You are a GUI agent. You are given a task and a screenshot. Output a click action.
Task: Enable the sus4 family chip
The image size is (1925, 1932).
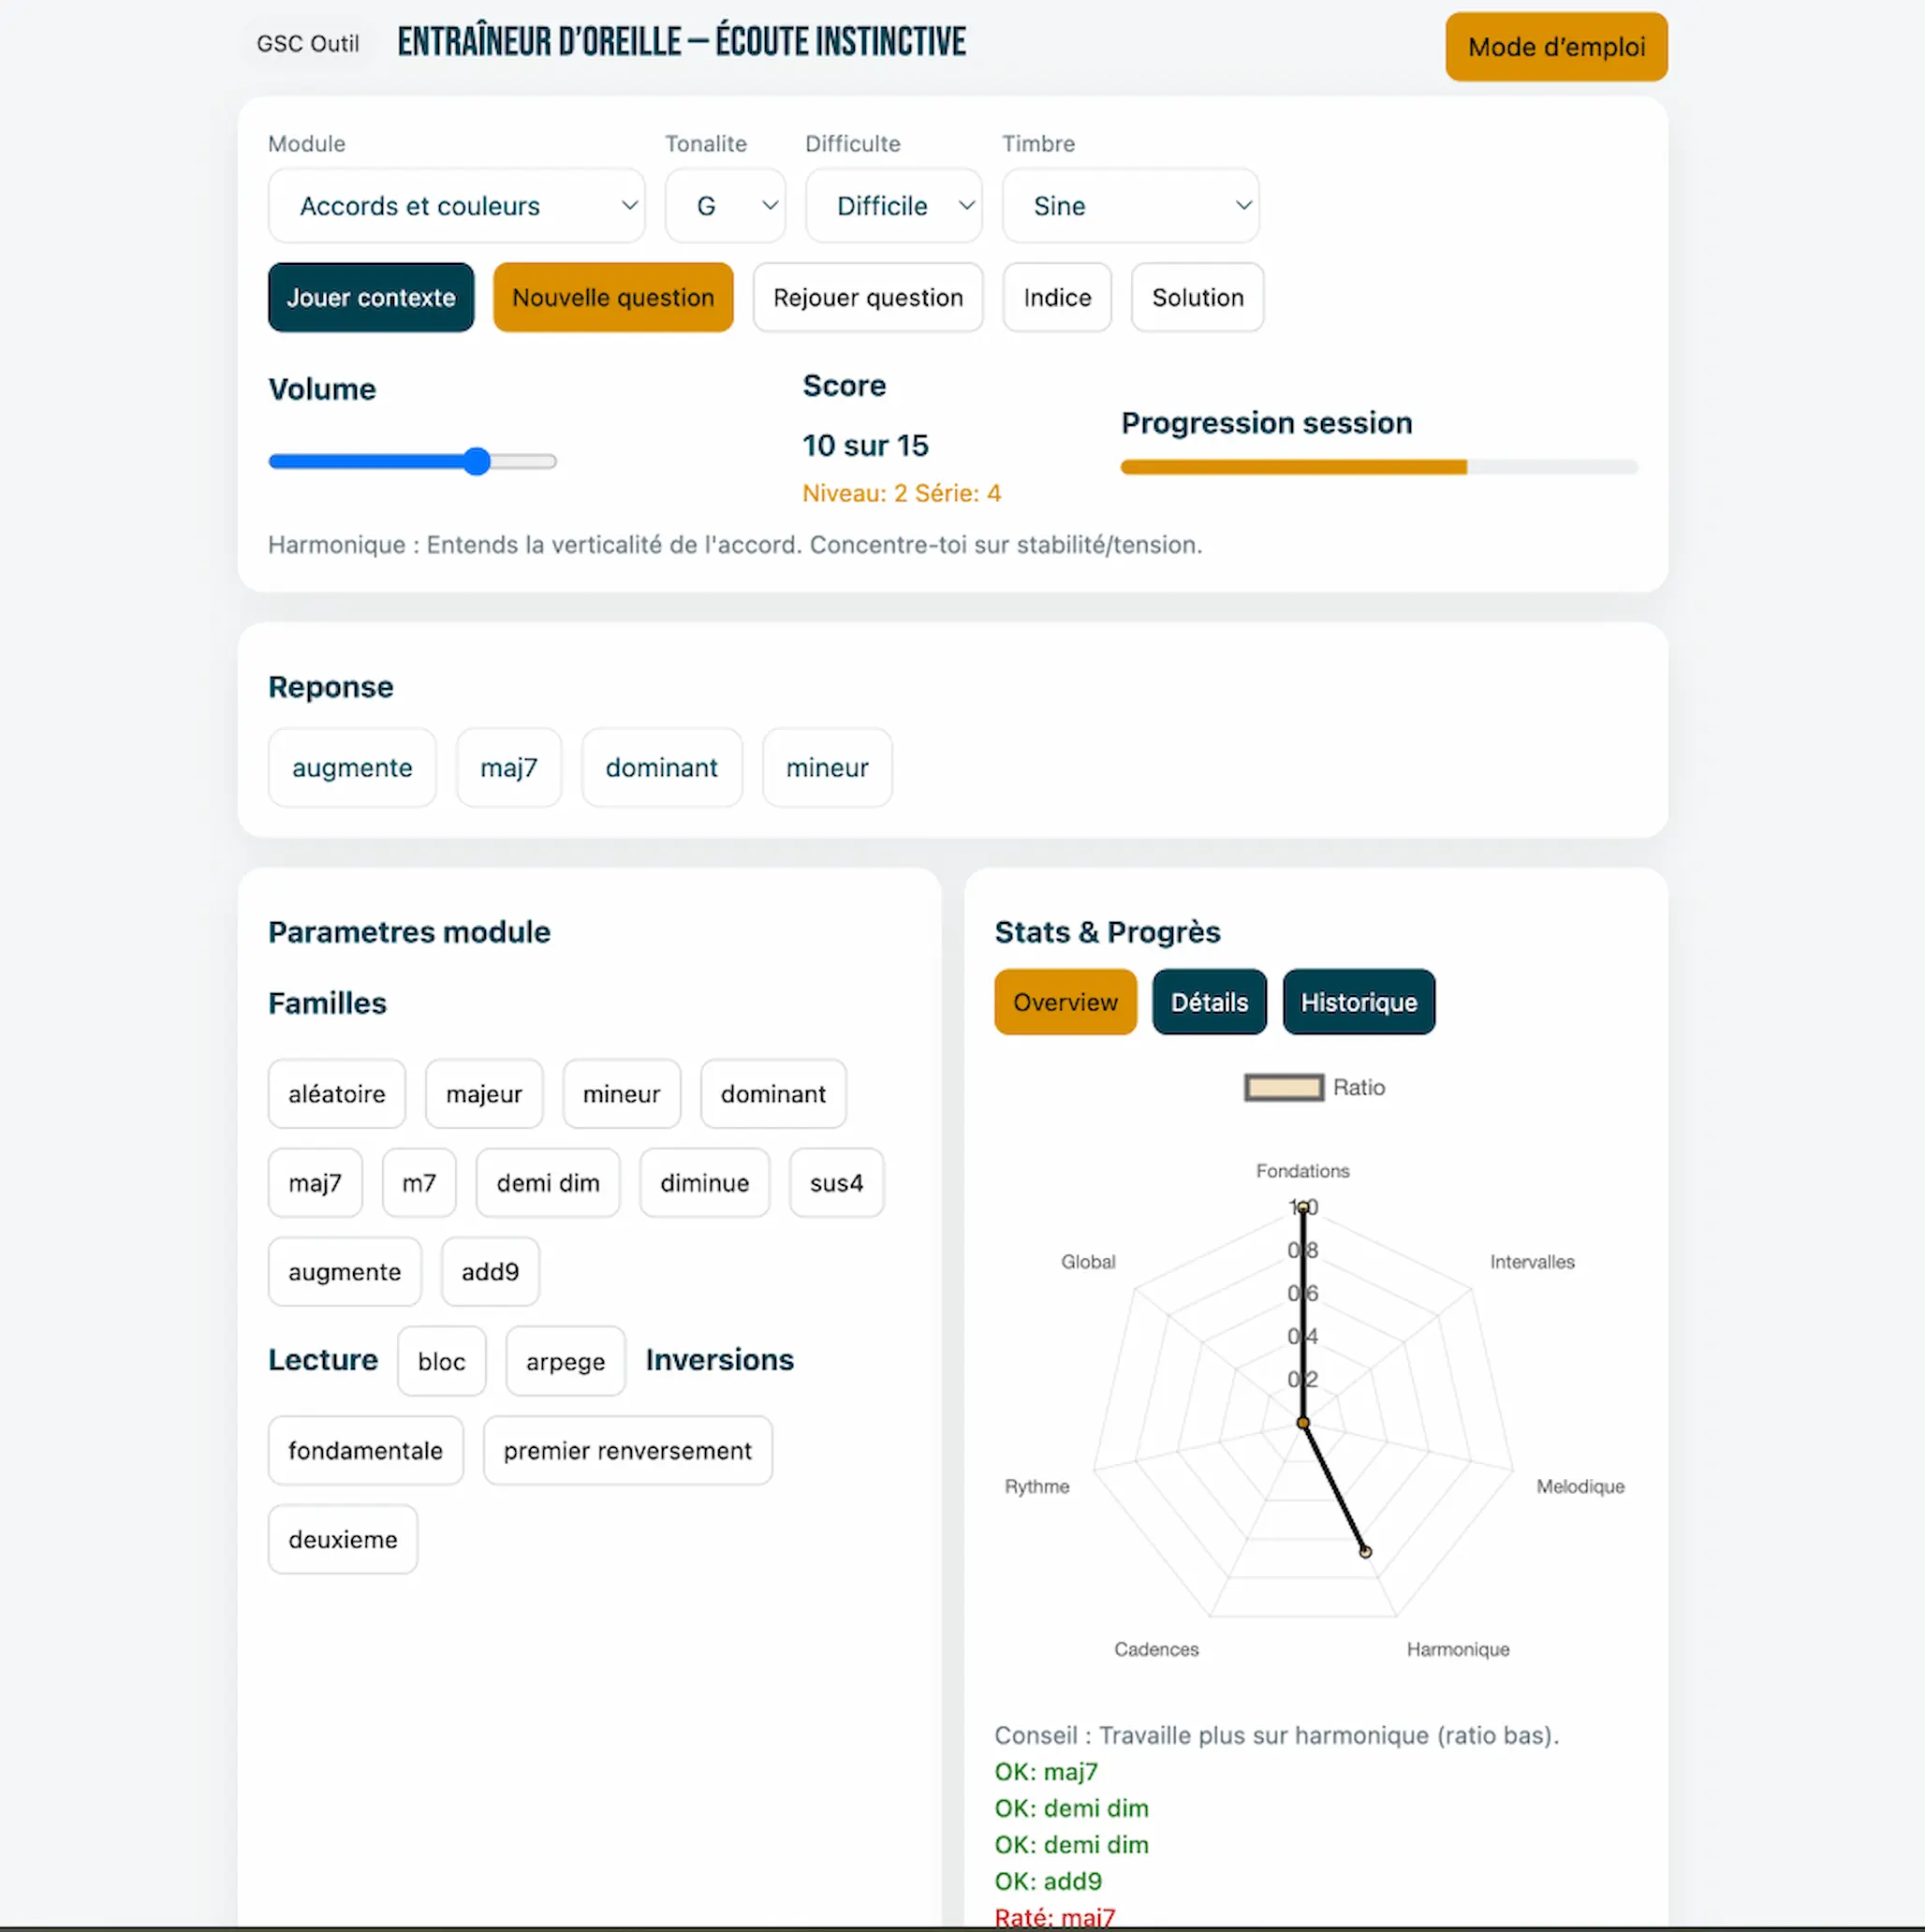835,1183
